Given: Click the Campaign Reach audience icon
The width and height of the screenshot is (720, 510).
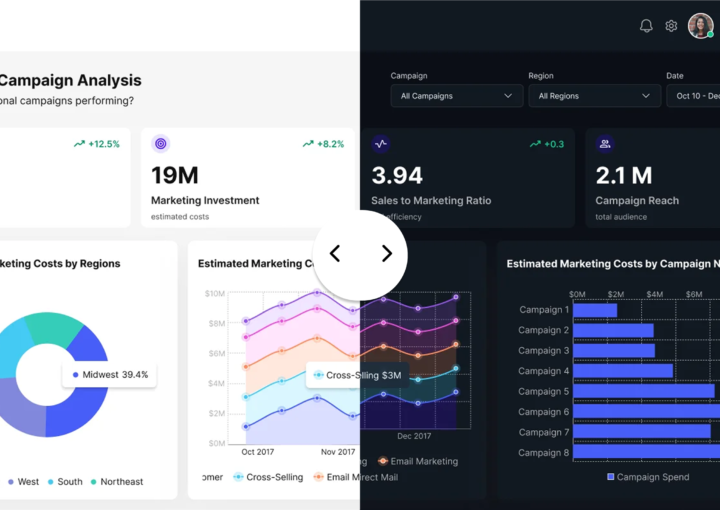Looking at the screenshot, I should [605, 144].
